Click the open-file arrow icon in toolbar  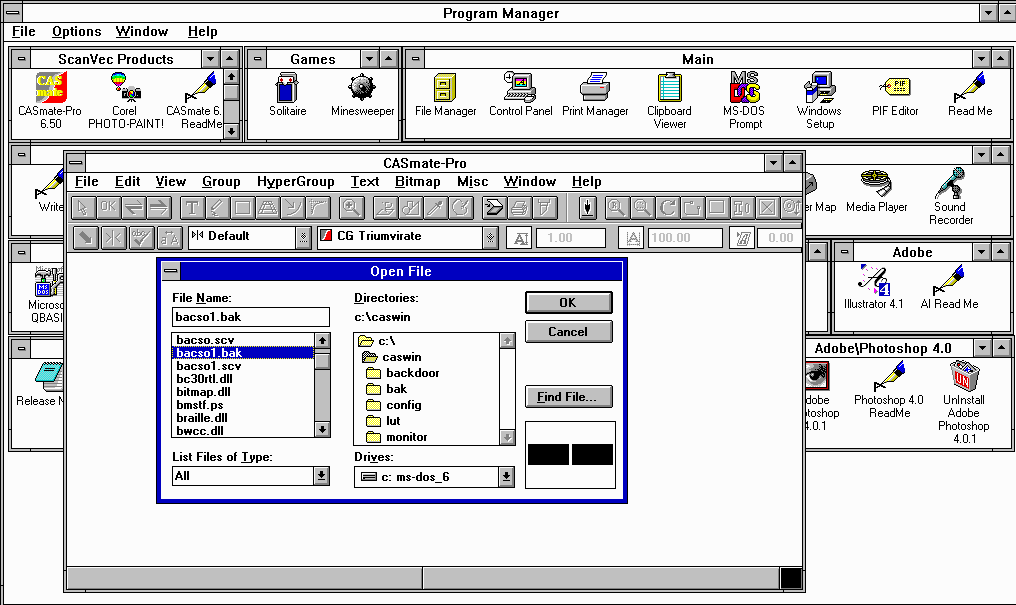click(494, 207)
